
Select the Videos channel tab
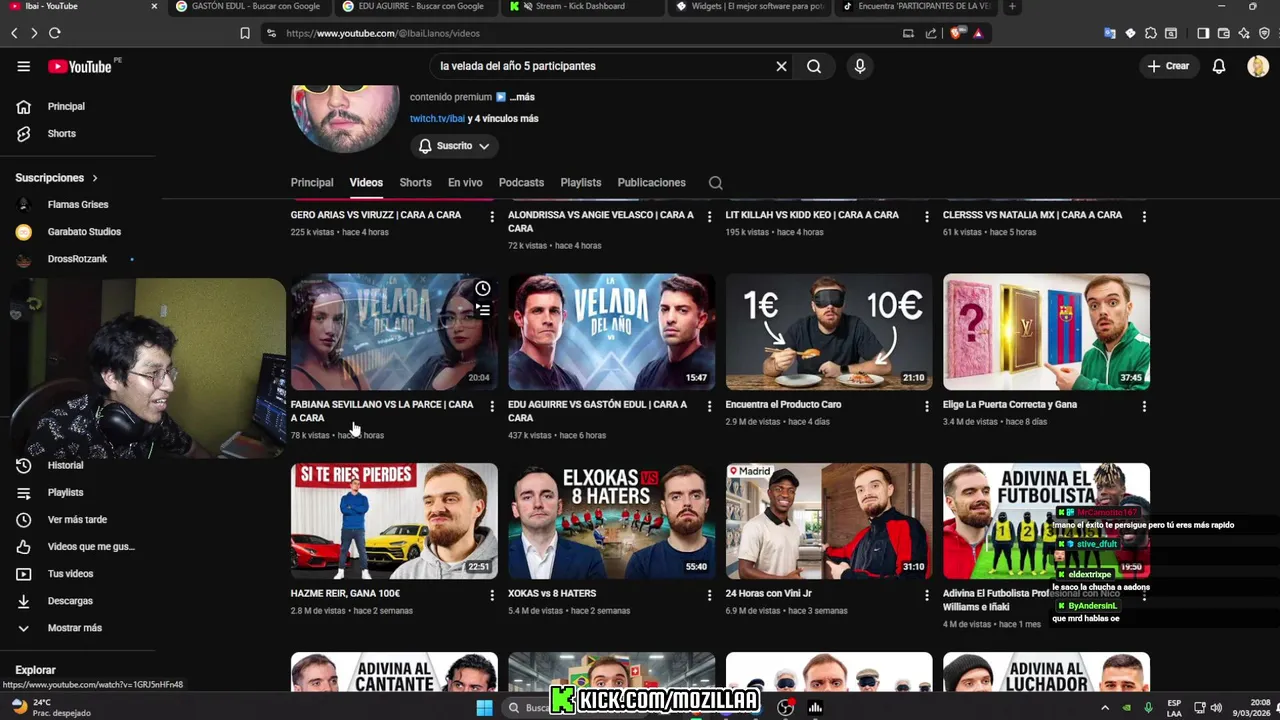point(366,183)
